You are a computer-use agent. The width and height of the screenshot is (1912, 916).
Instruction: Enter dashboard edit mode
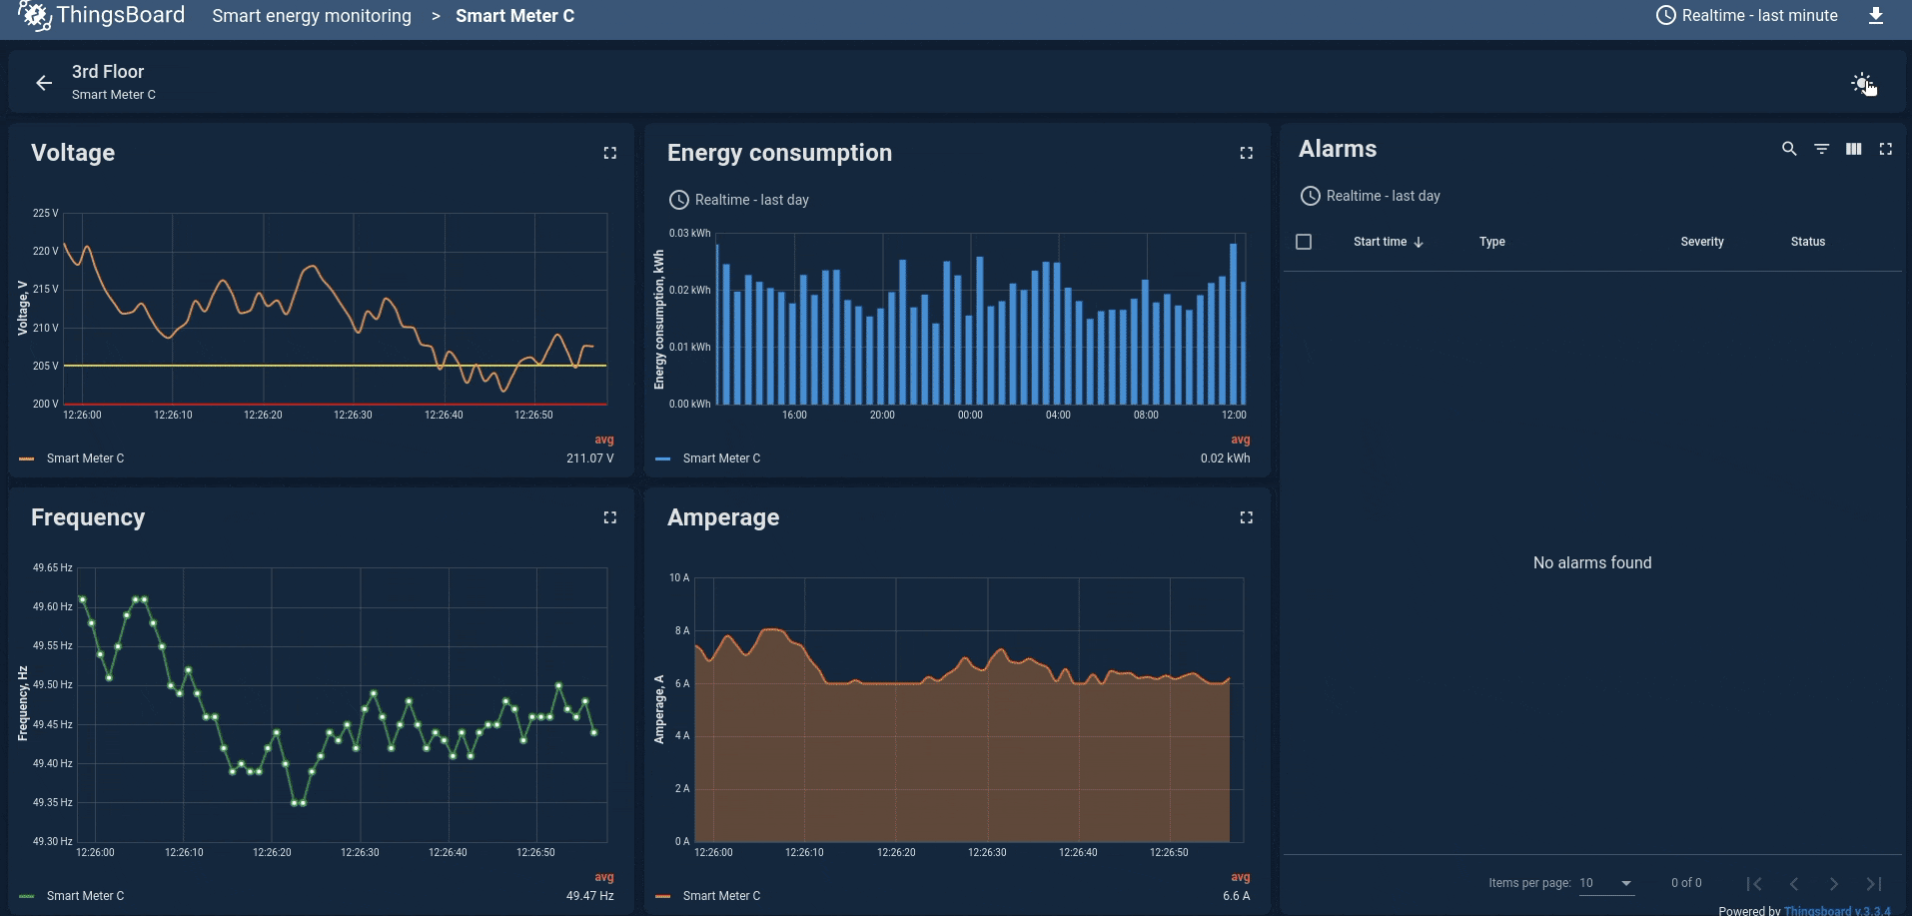pyautogui.click(x=1861, y=82)
